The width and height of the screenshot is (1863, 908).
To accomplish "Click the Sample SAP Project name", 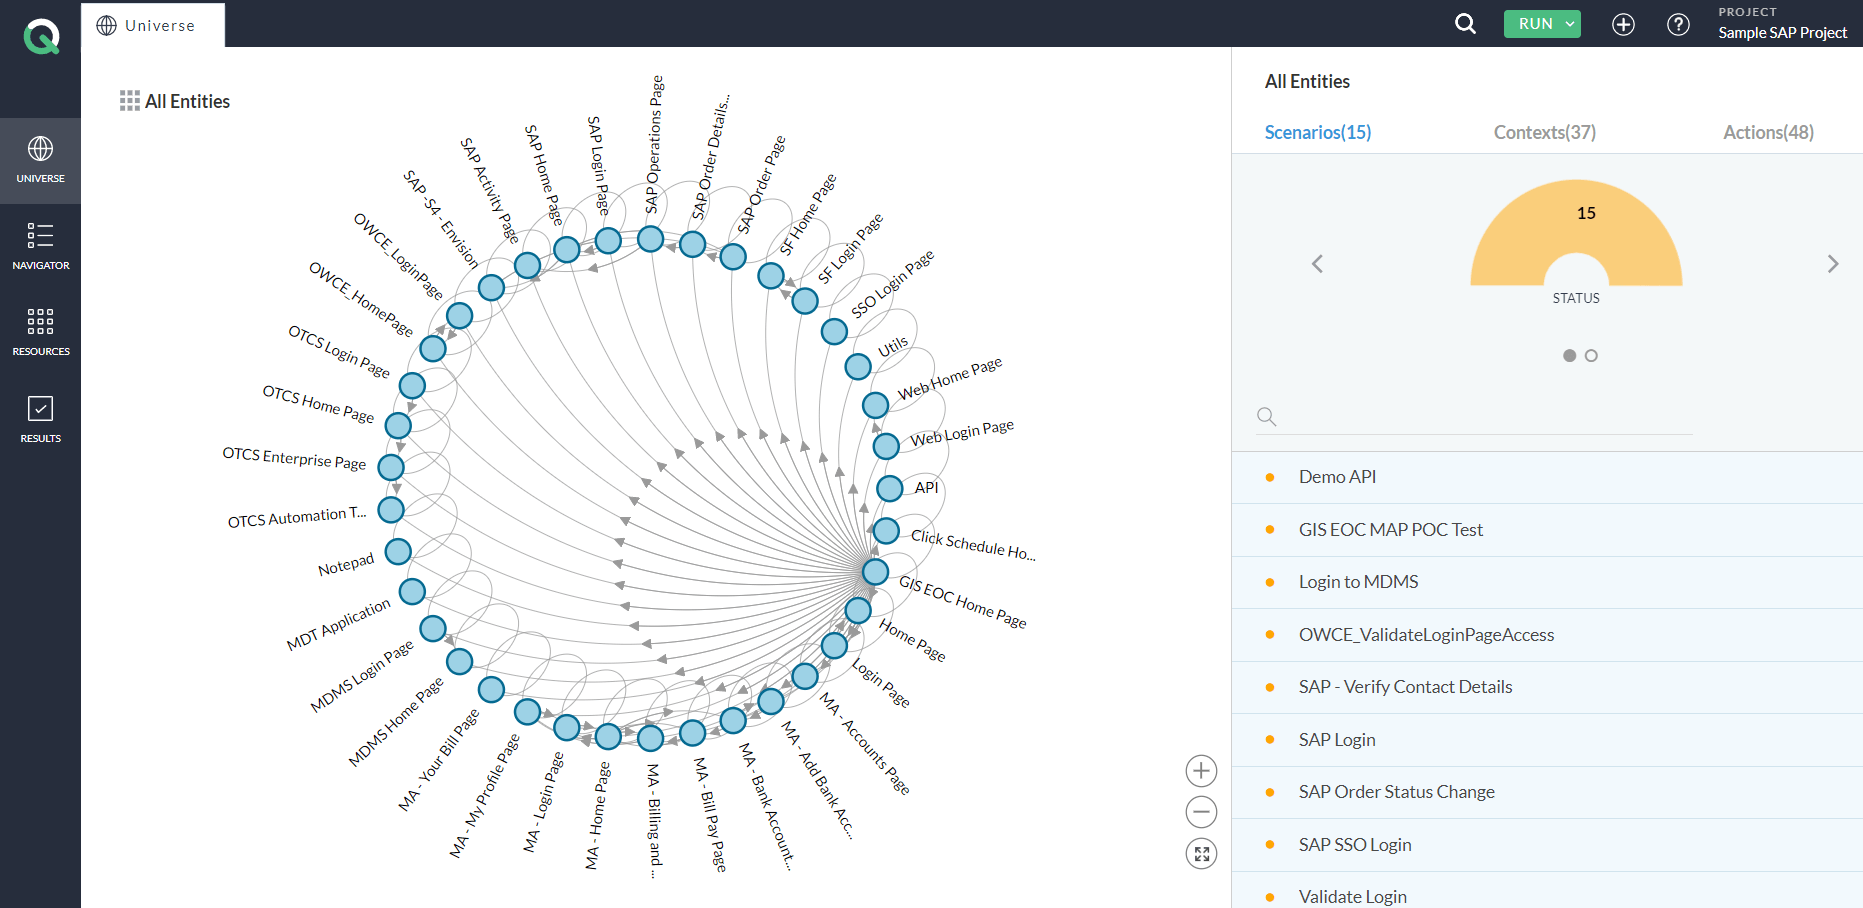I will click(1782, 33).
